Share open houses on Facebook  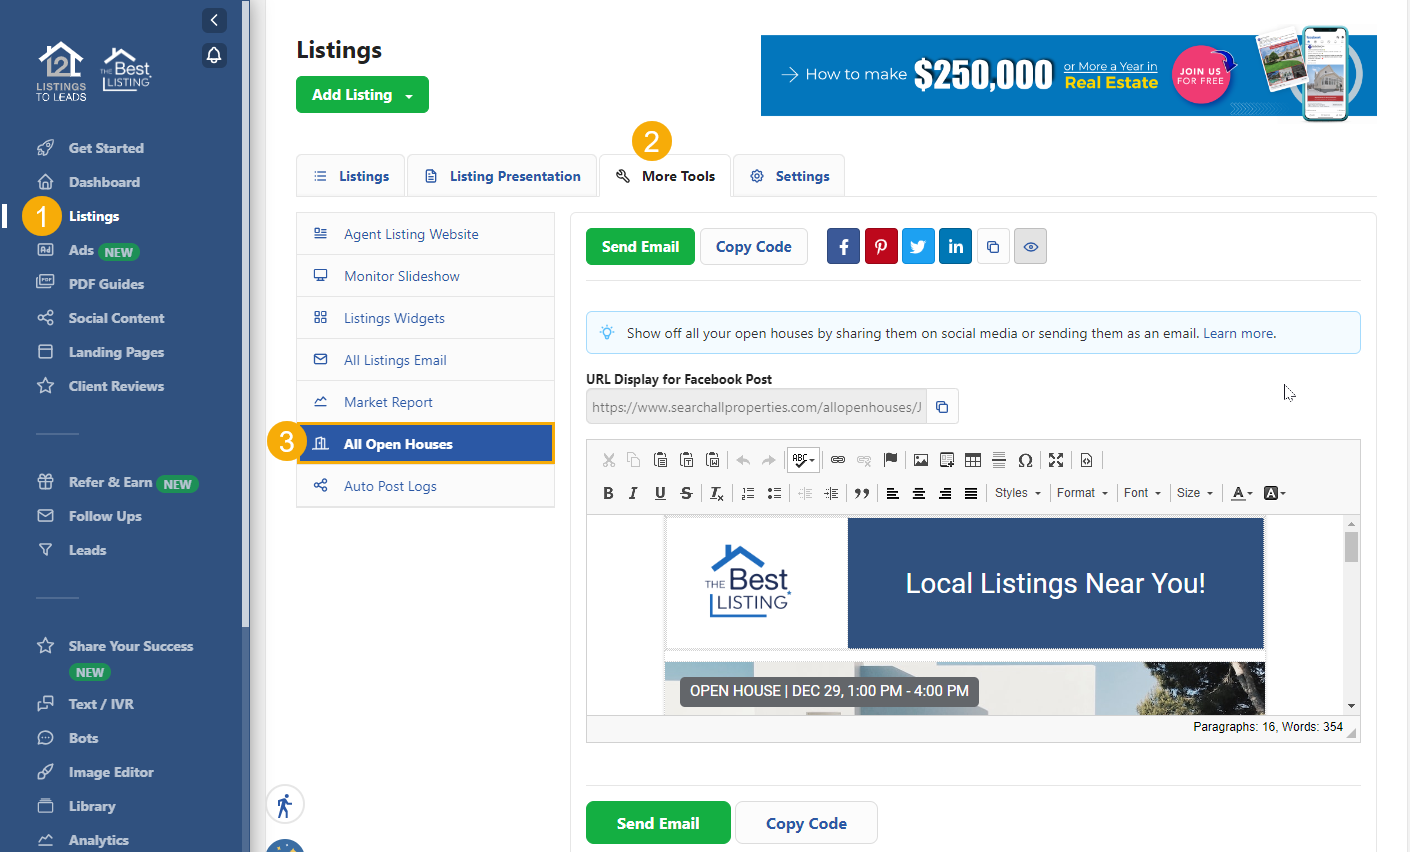click(843, 247)
